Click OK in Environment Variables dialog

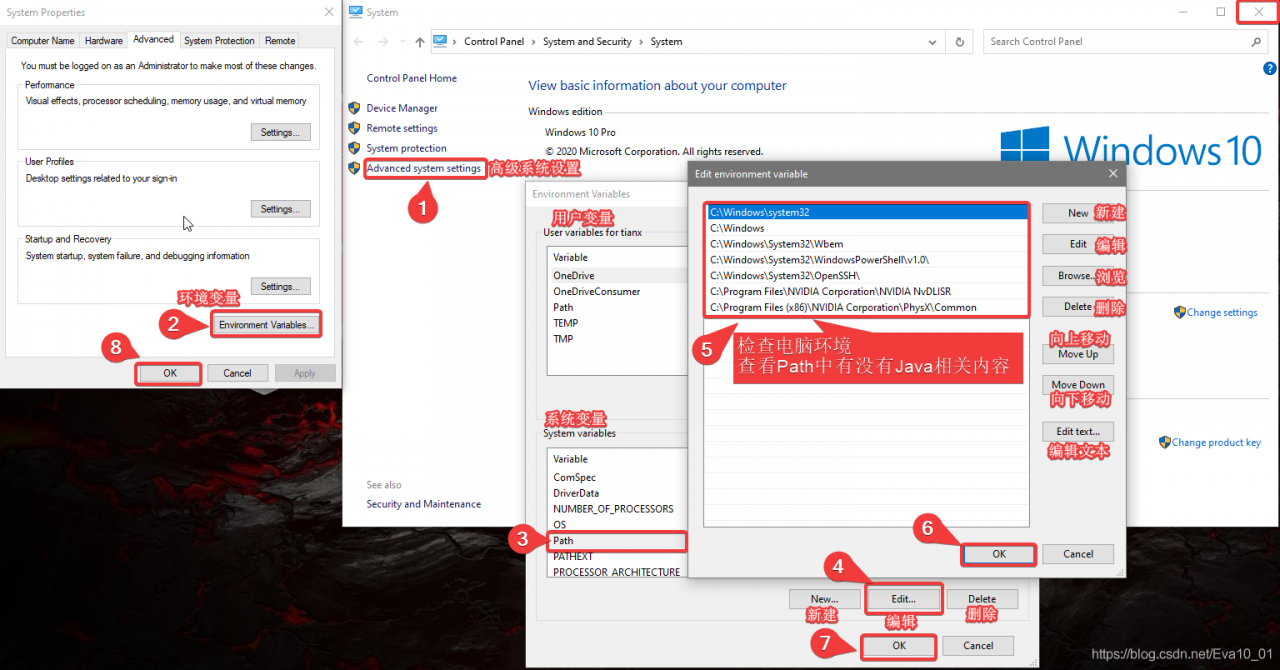click(899, 646)
